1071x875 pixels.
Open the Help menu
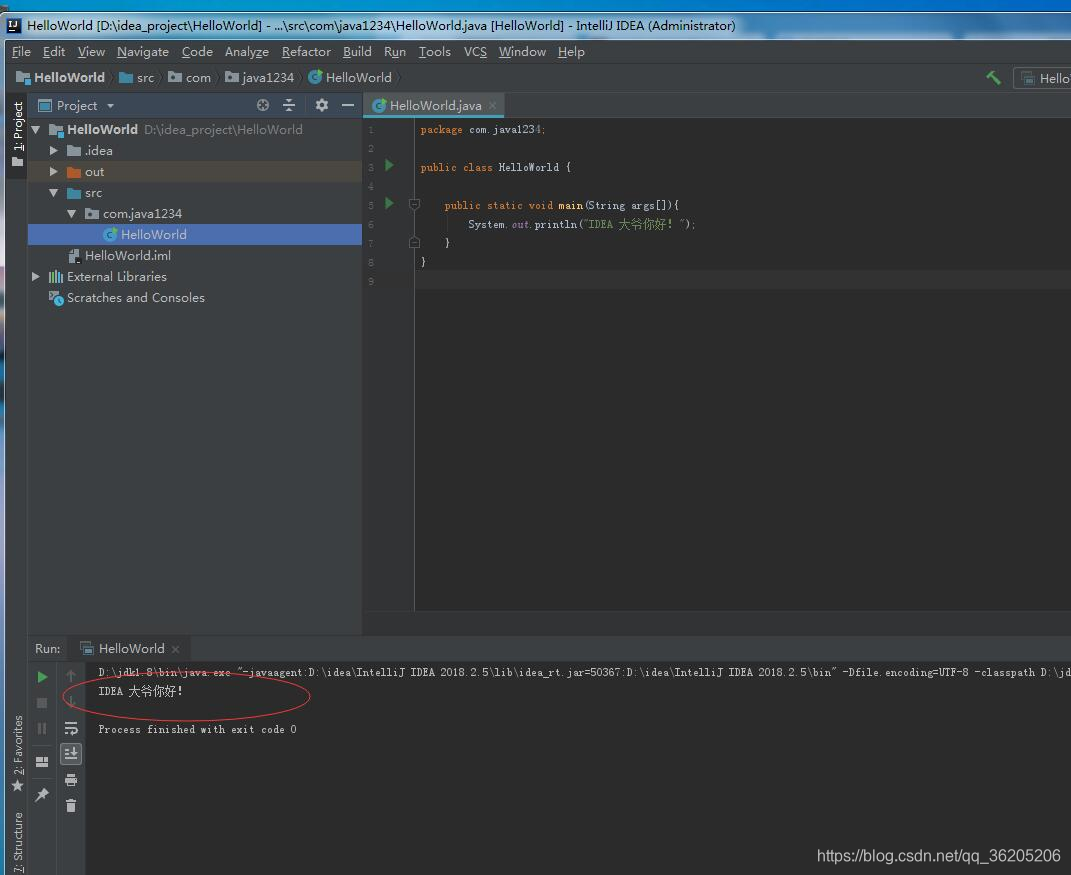571,52
